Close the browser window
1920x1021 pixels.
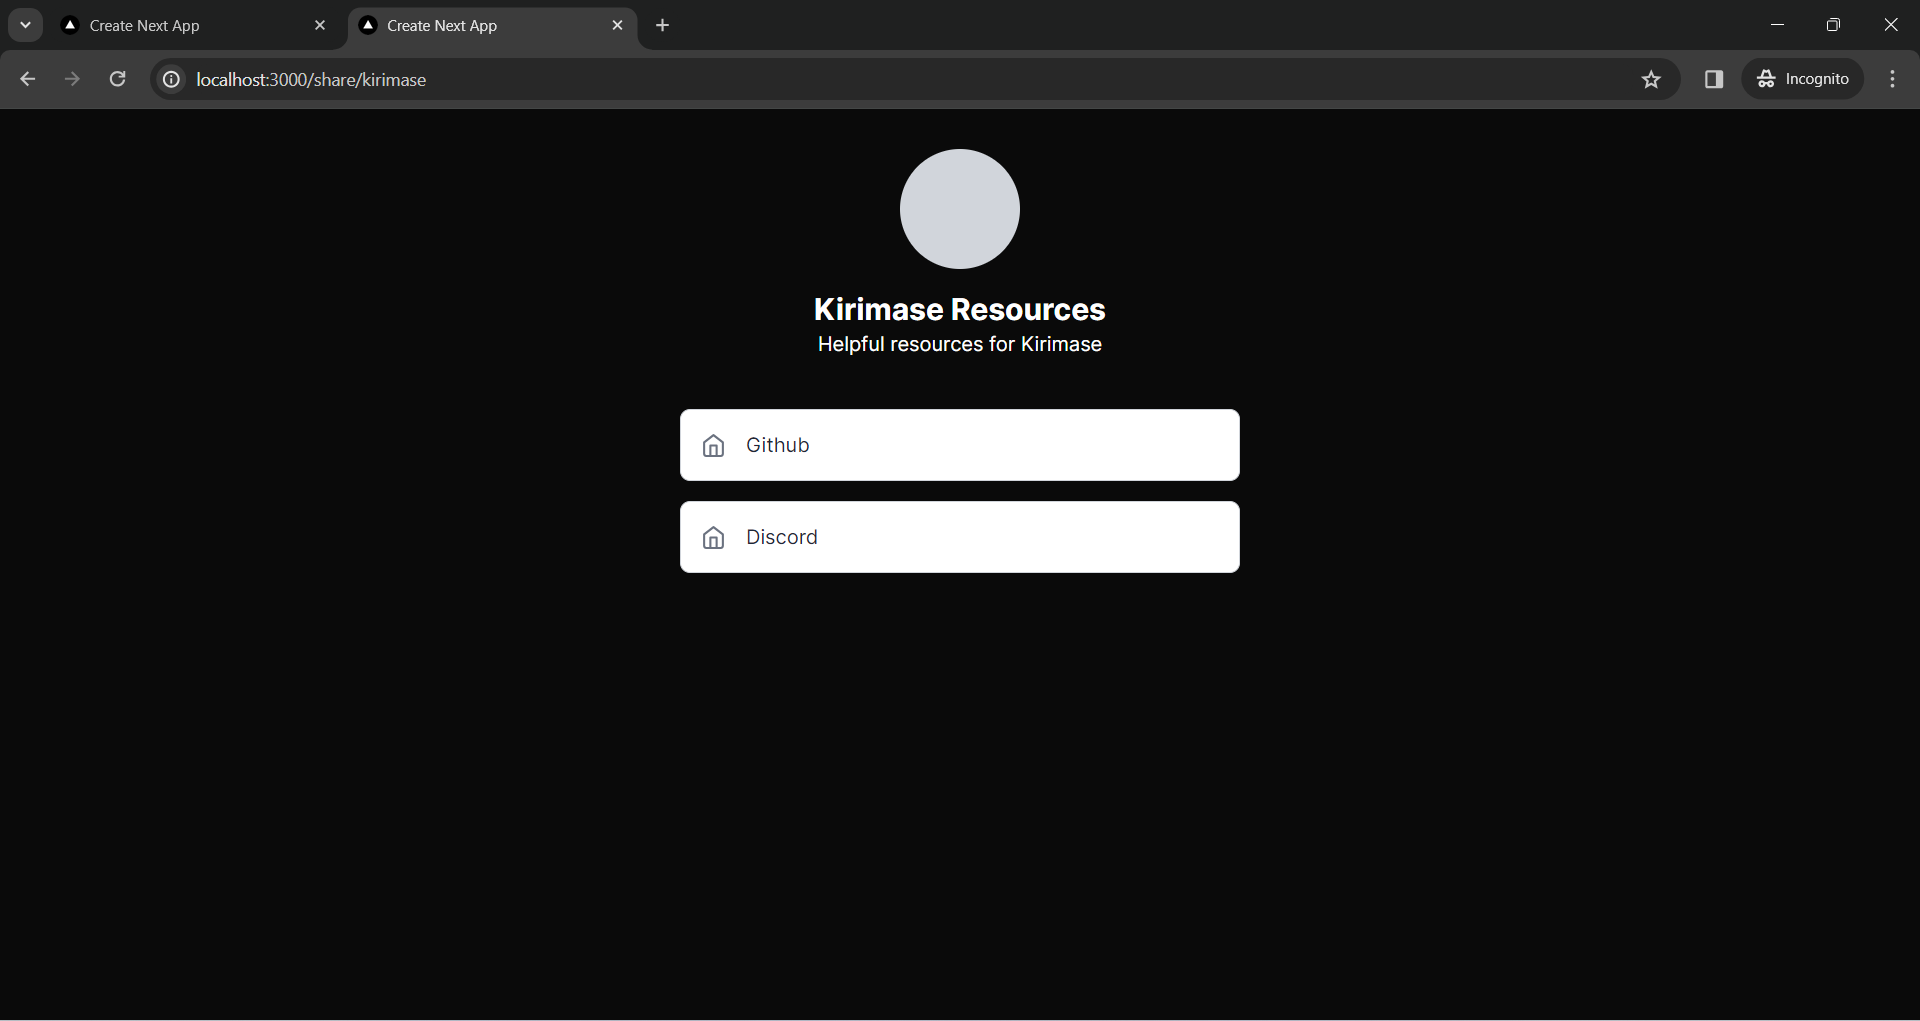point(1890,25)
